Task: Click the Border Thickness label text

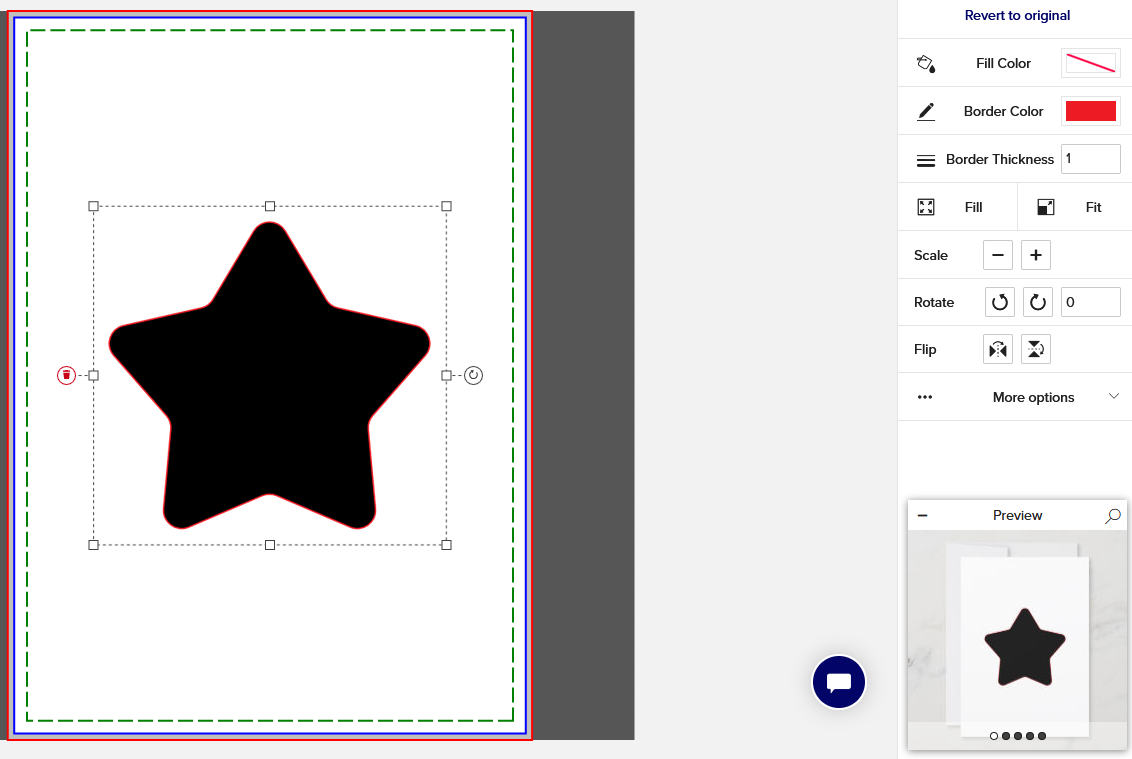Action: (999, 160)
